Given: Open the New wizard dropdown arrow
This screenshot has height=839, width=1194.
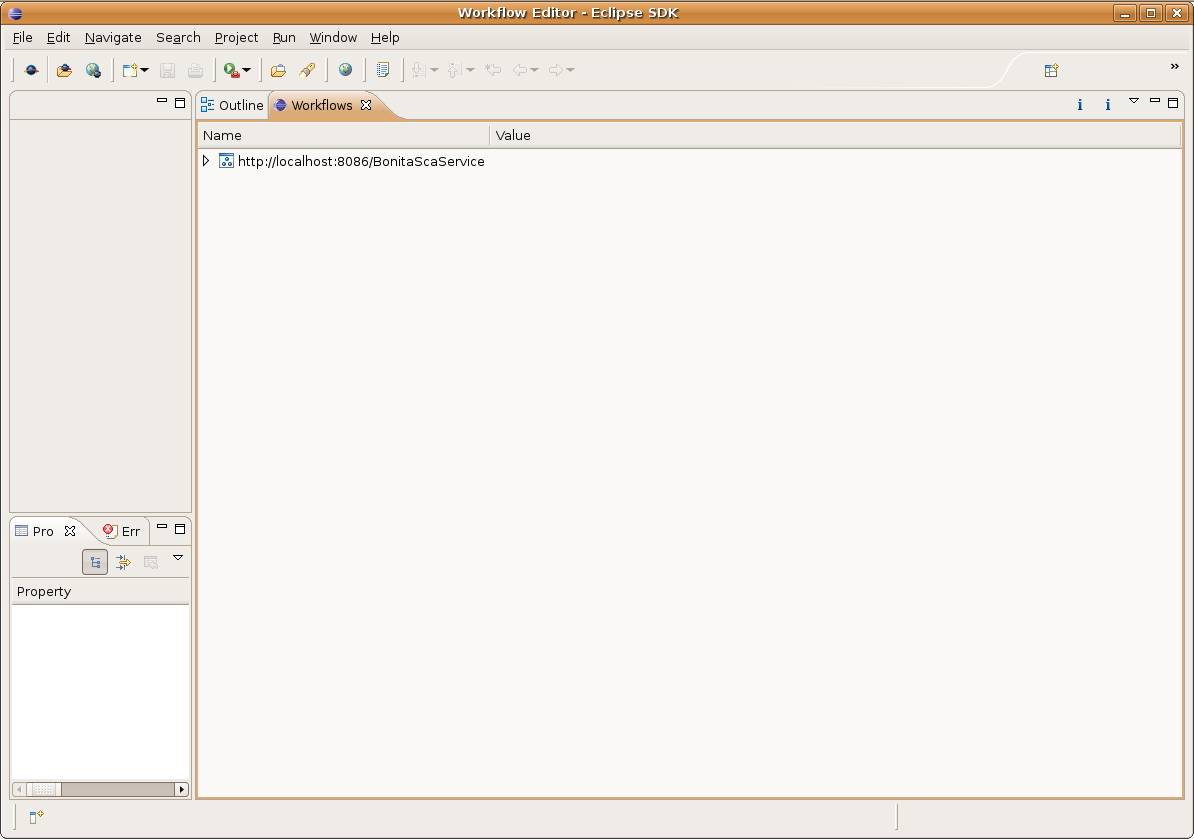Looking at the screenshot, I should 145,70.
